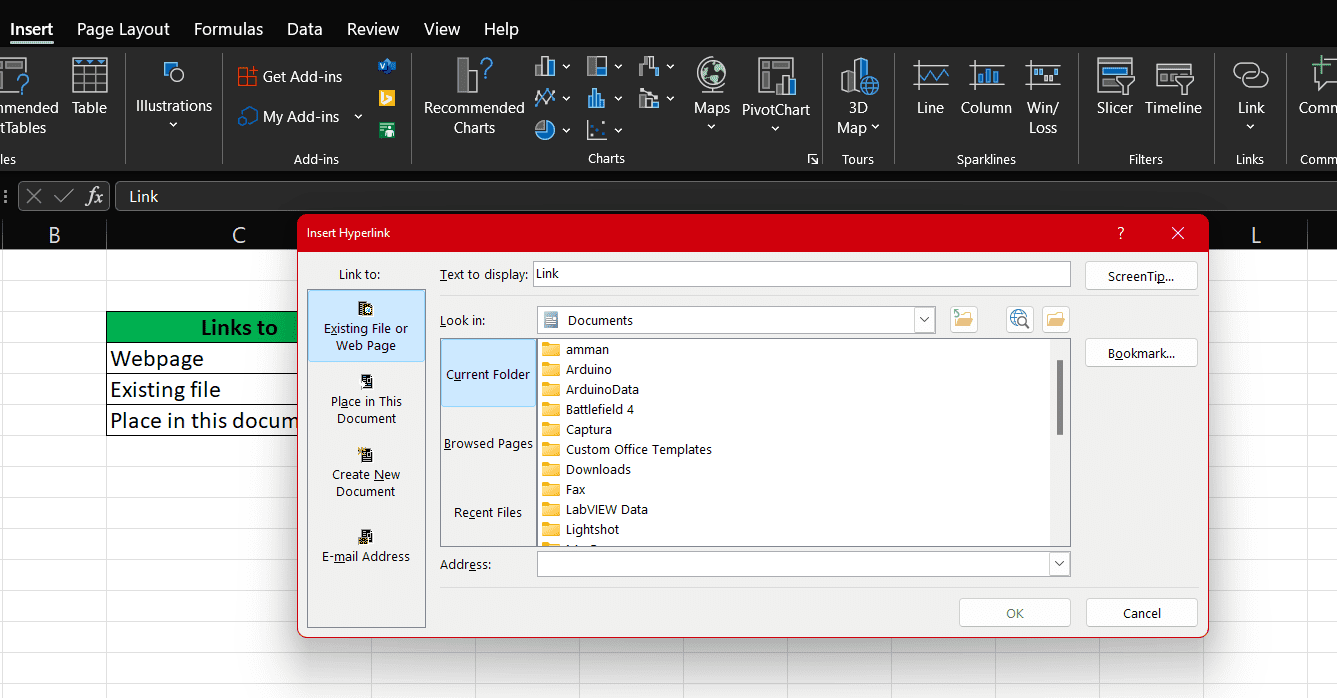
Task: Browse for file in hyperlink dialog
Action: (x=1055, y=319)
